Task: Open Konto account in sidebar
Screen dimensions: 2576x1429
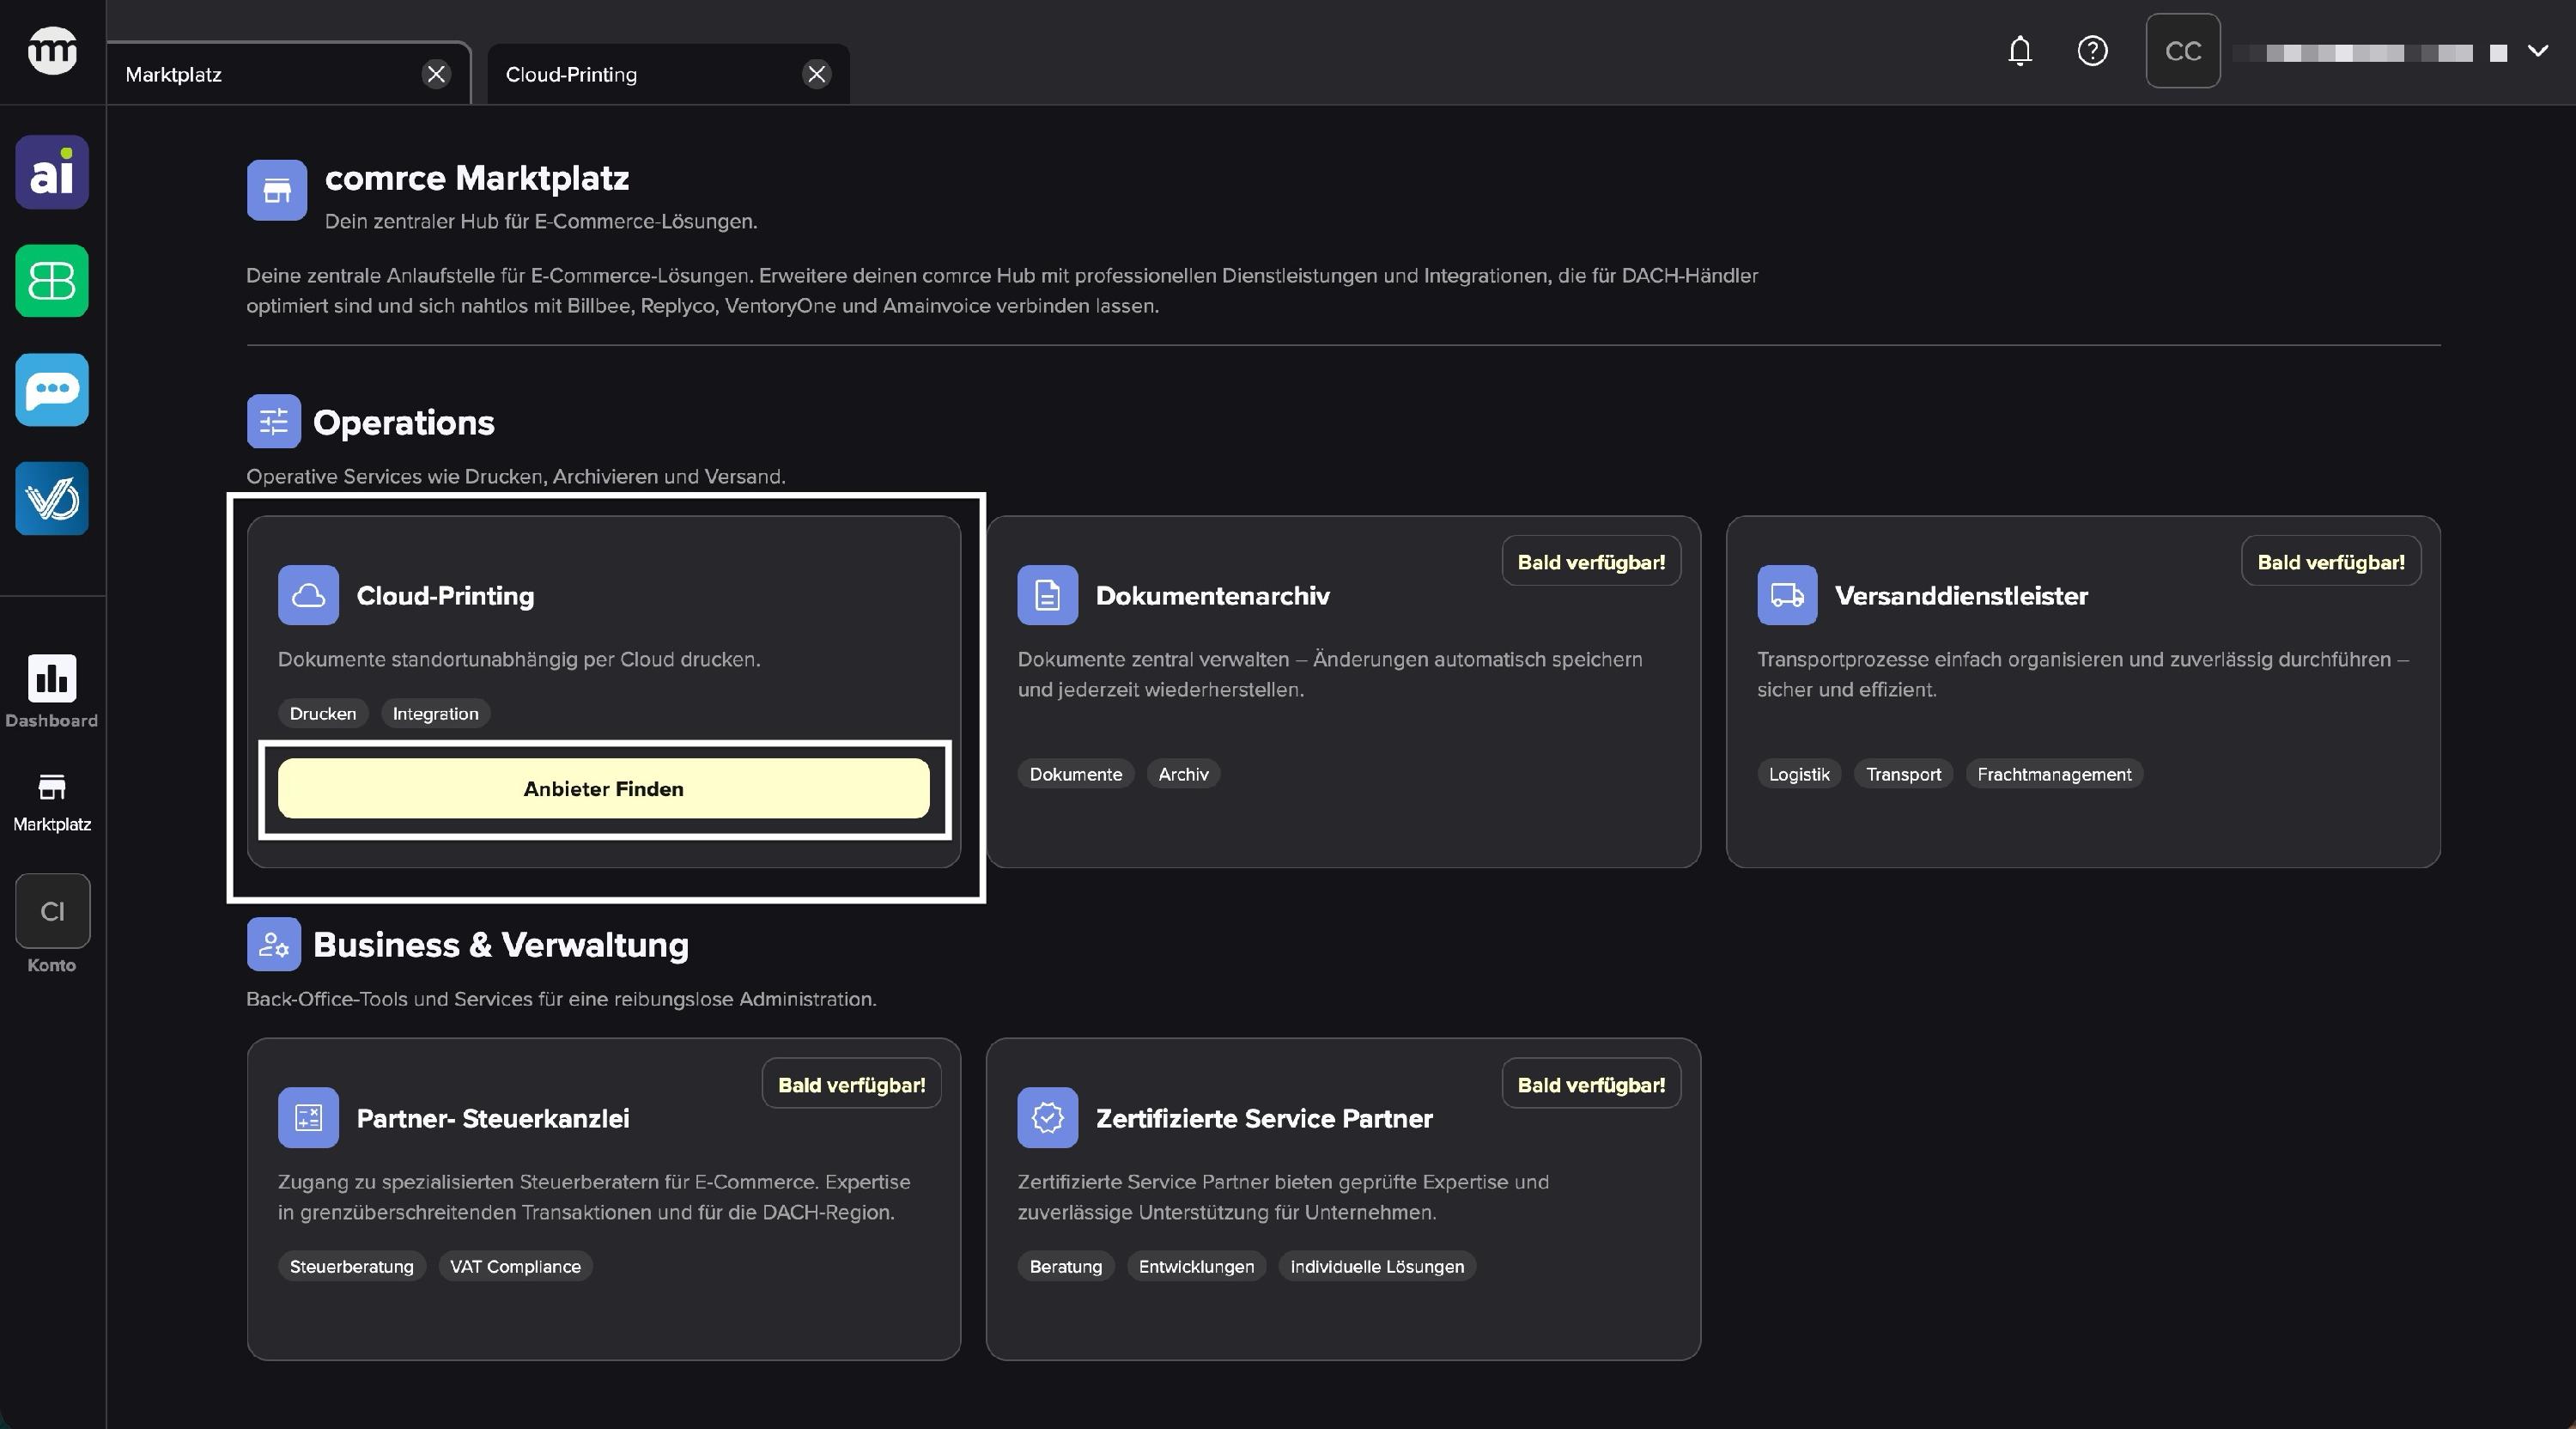Action: pos(52,923)
